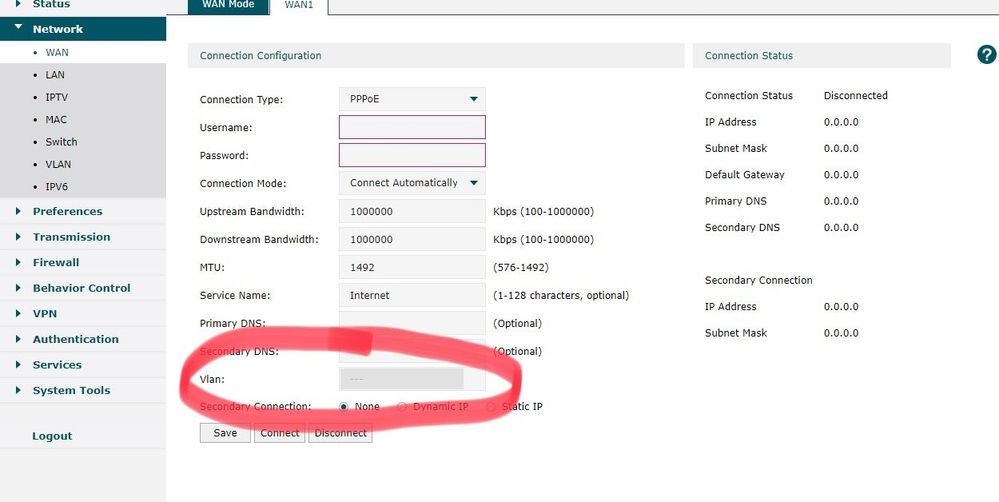Click the MTU input field

(412, 267)
